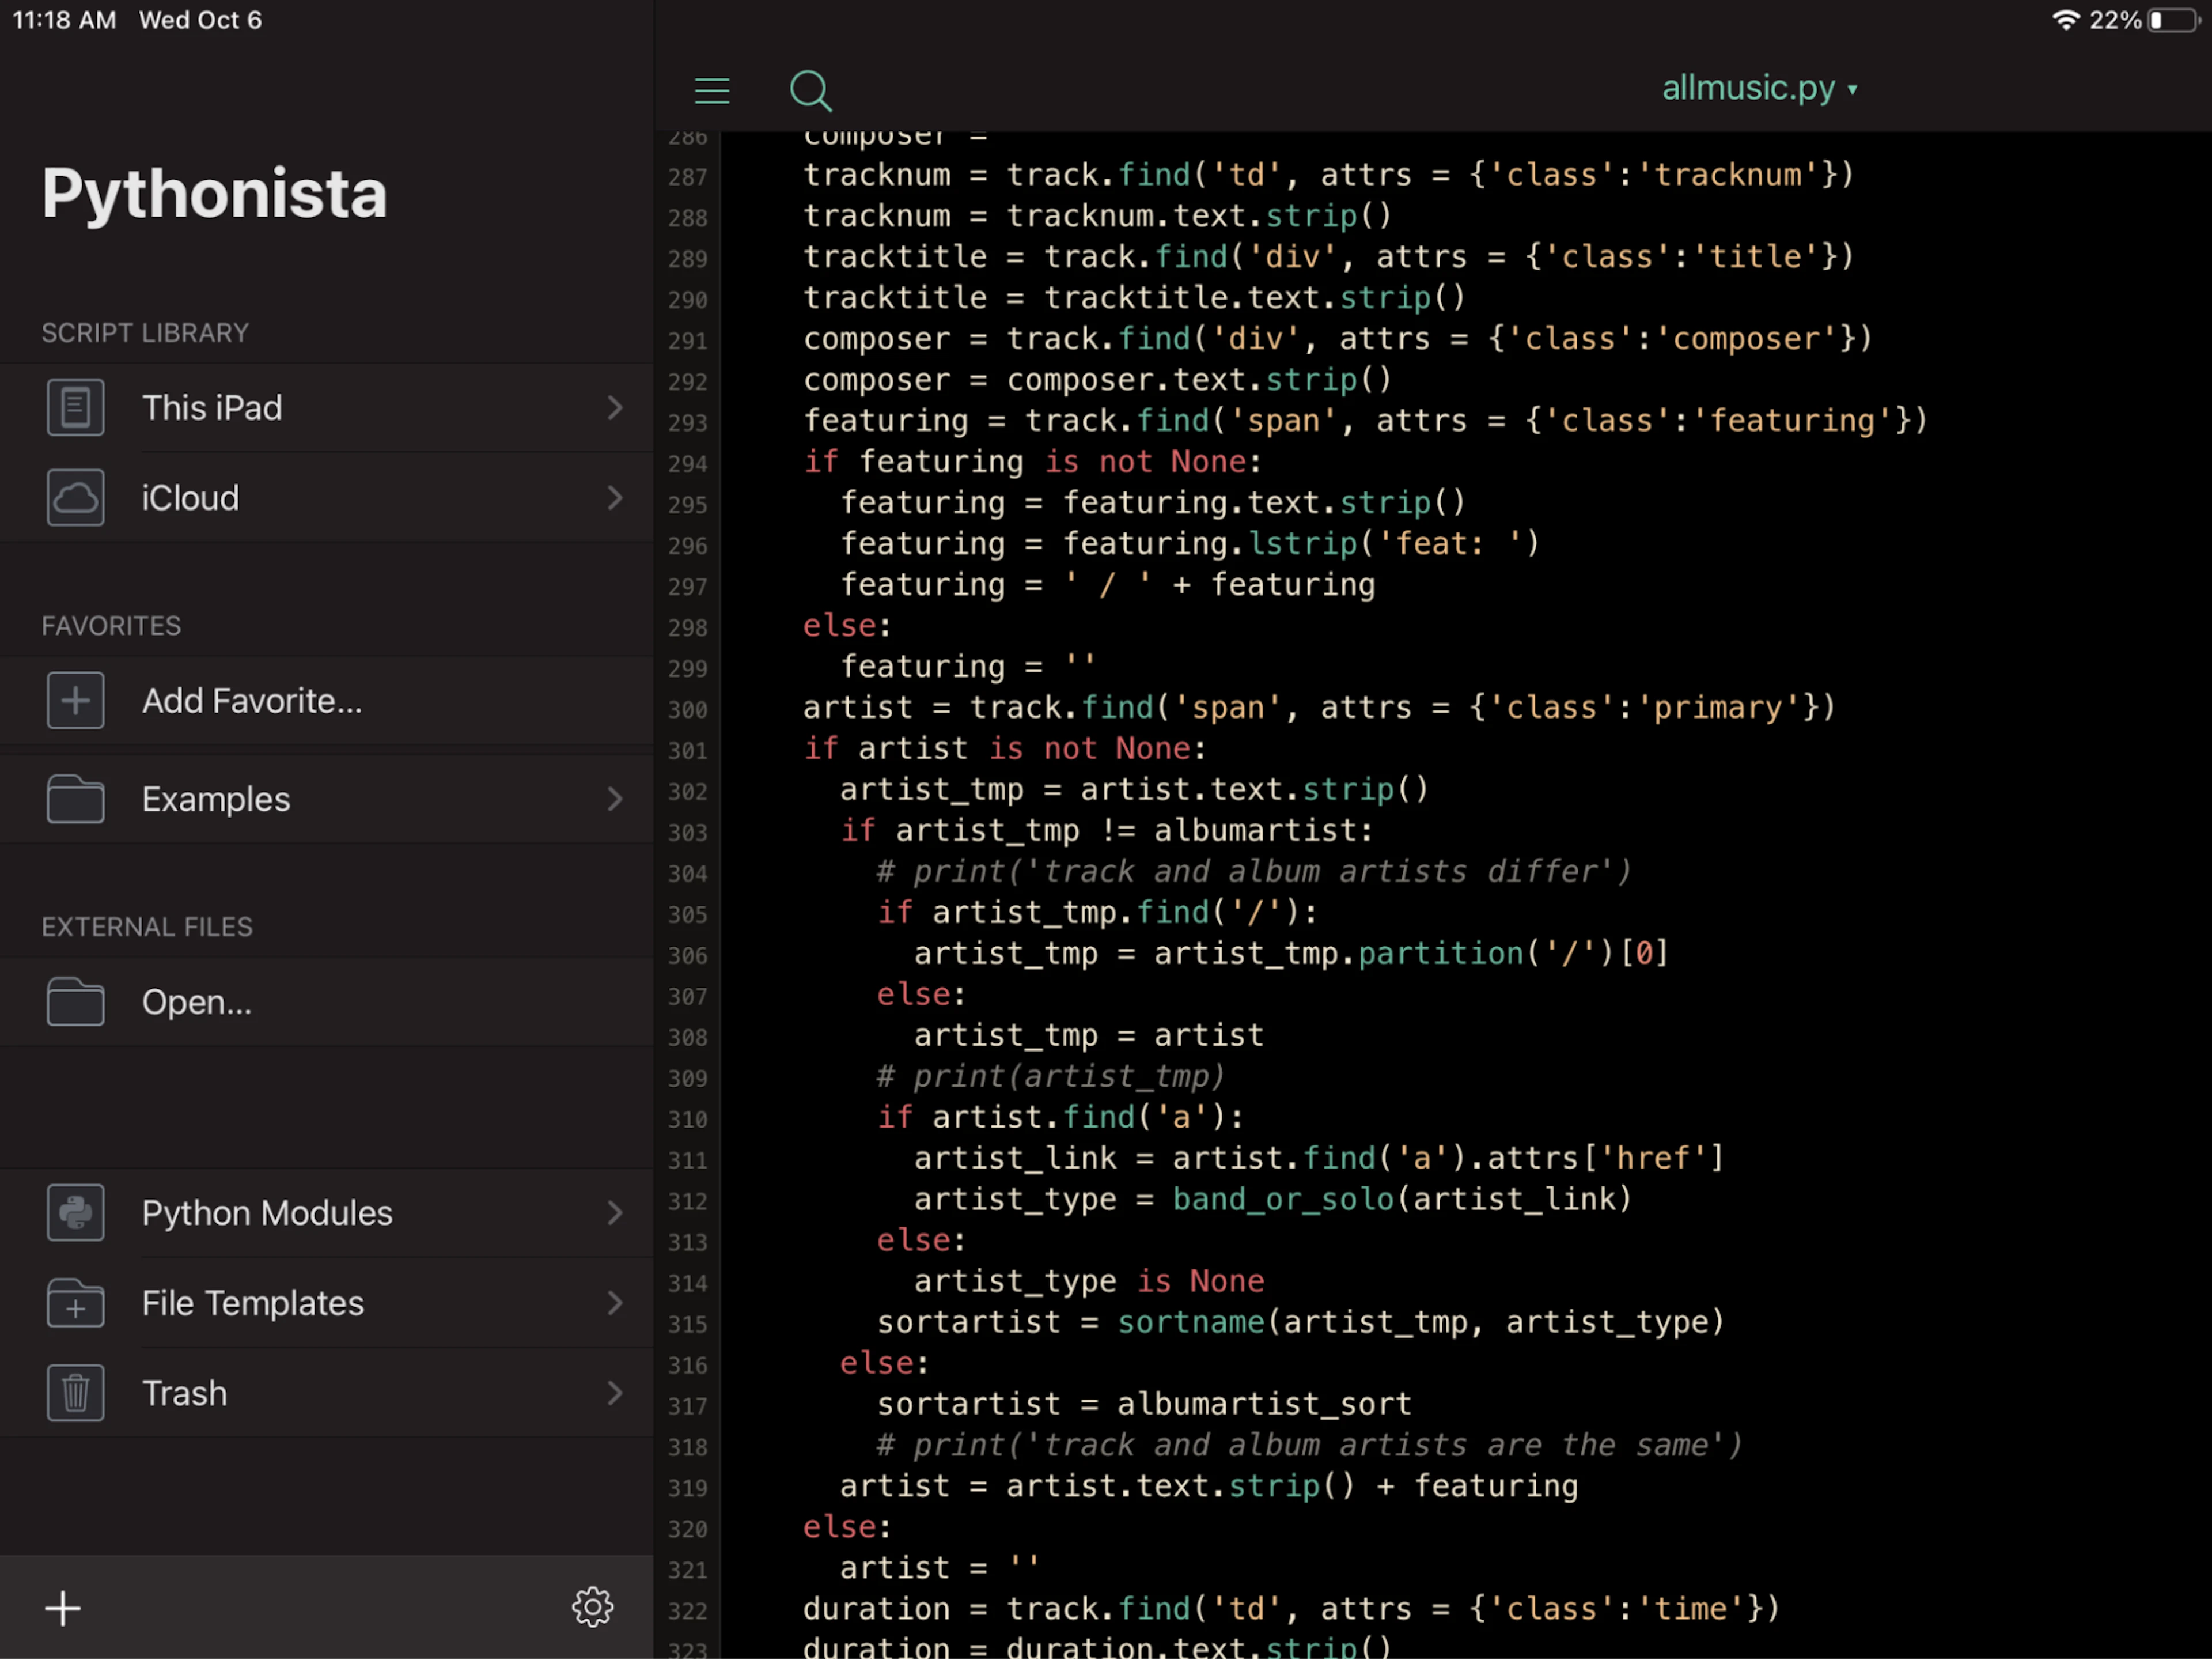Expand the Python Modules chevron

click(x=615, y=1213)
